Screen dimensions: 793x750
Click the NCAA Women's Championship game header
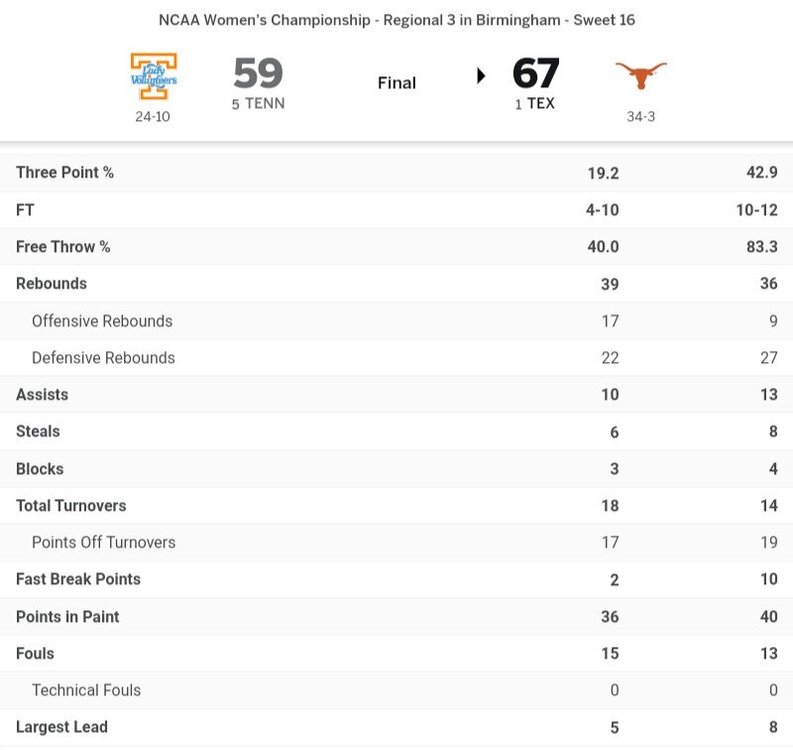396,20
